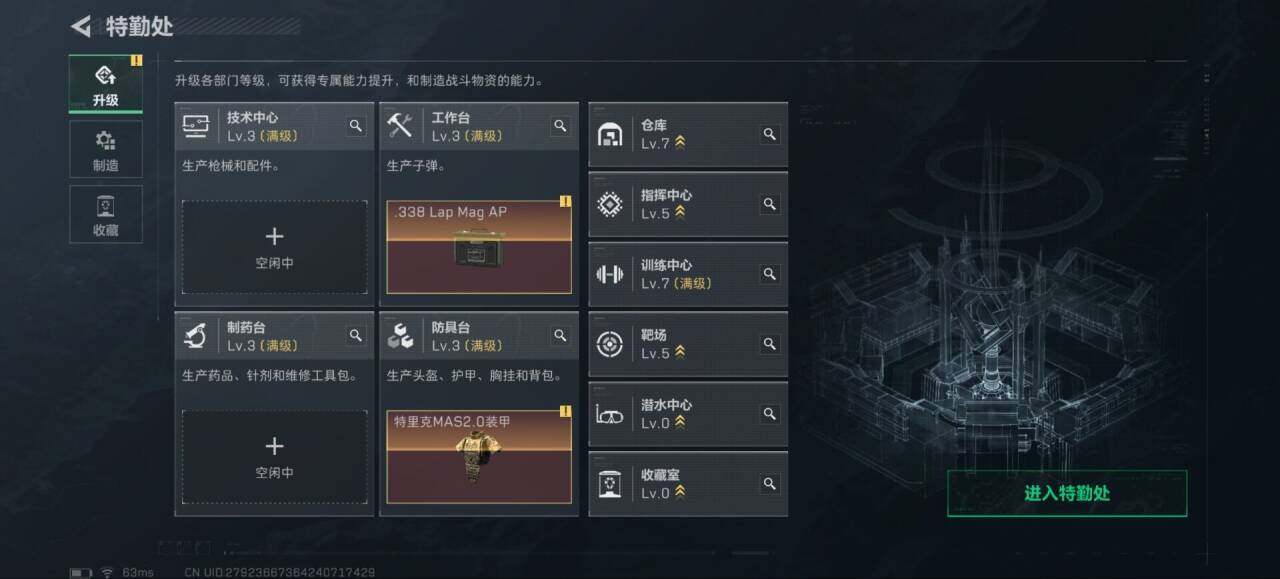The height and width of the screenshot is (579, 1280).
Task: Switch to the 制造 tab
Action: pyautogui.click(x=105, y=149)
